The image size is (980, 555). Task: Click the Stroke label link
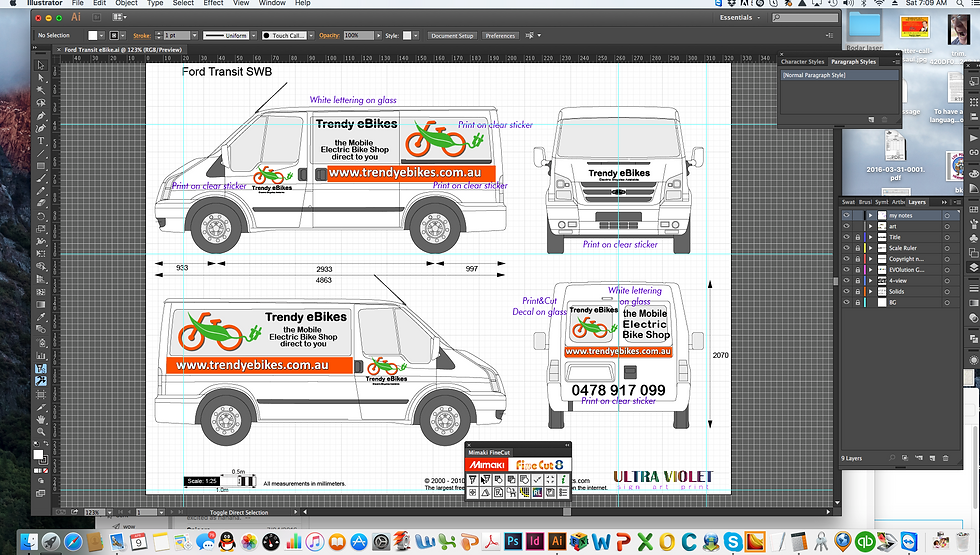click(142, 36)
